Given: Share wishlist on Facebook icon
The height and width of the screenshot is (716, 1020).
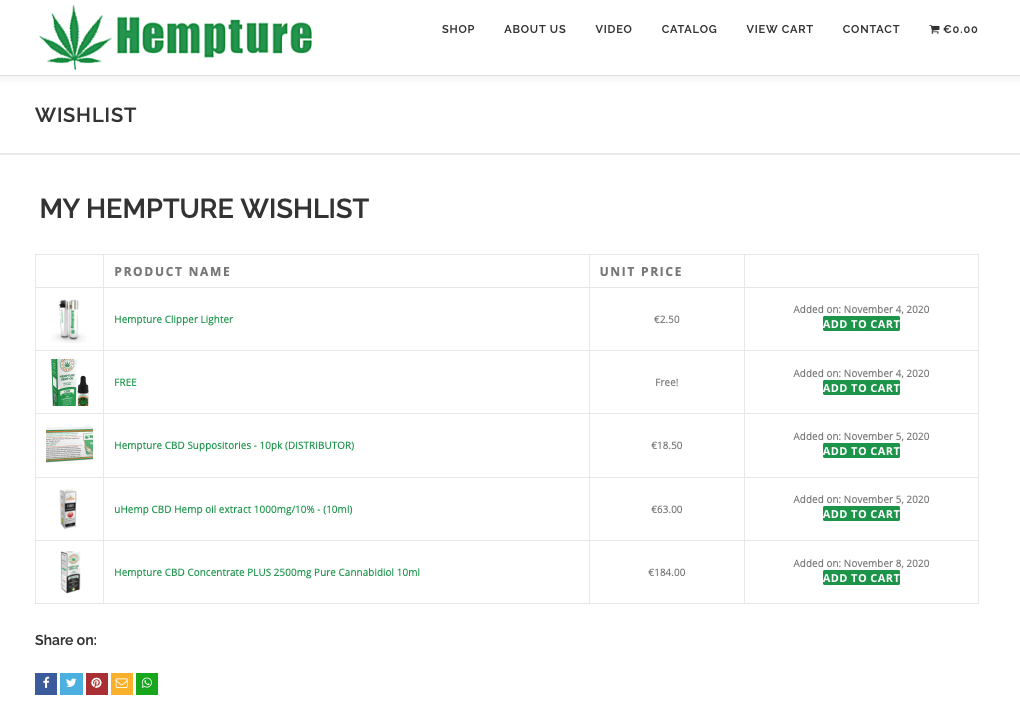Looking at the screenshot, I should click(x=46, y=684).
